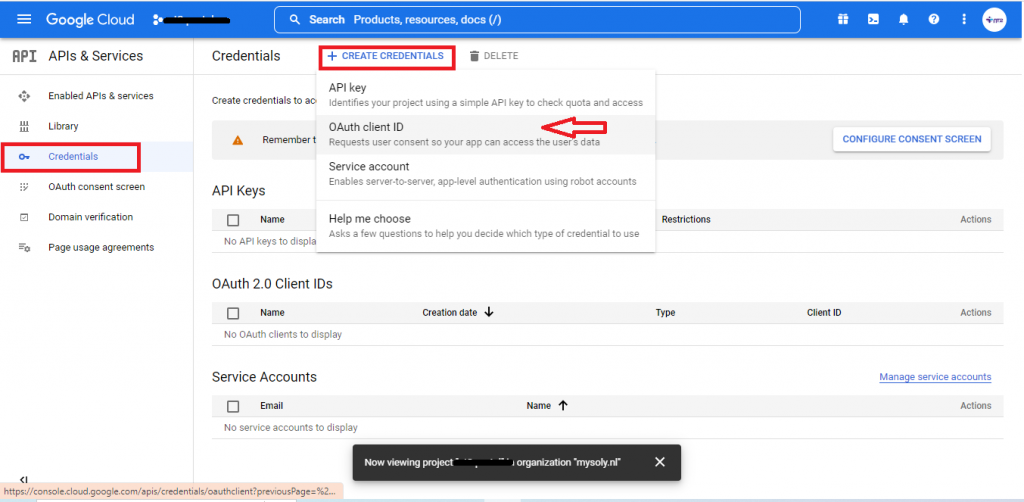The height and width of the screenshot is (502, 1024).
Task: Open the notifications bell
Action: [903, 20]
